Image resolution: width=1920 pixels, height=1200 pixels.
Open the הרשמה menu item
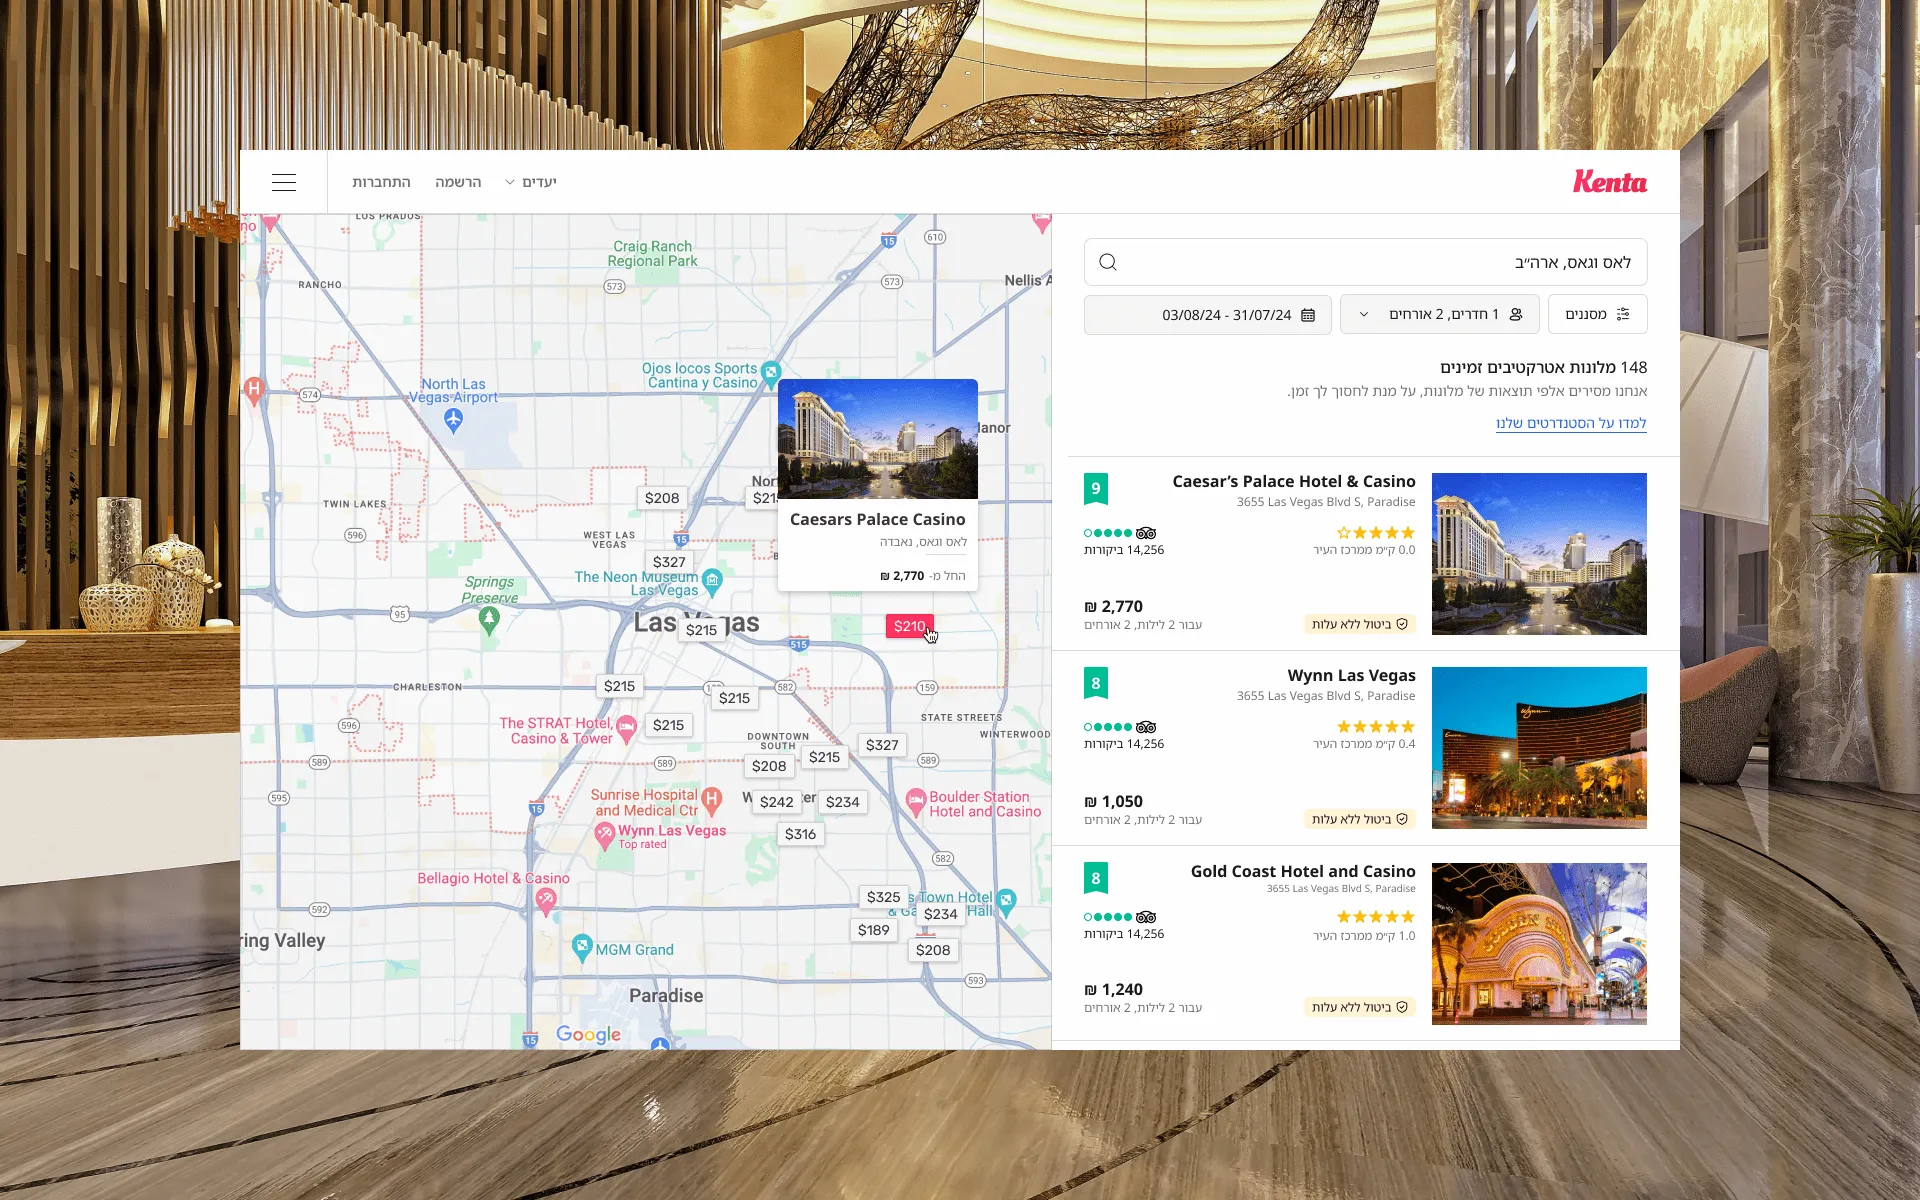458,182
